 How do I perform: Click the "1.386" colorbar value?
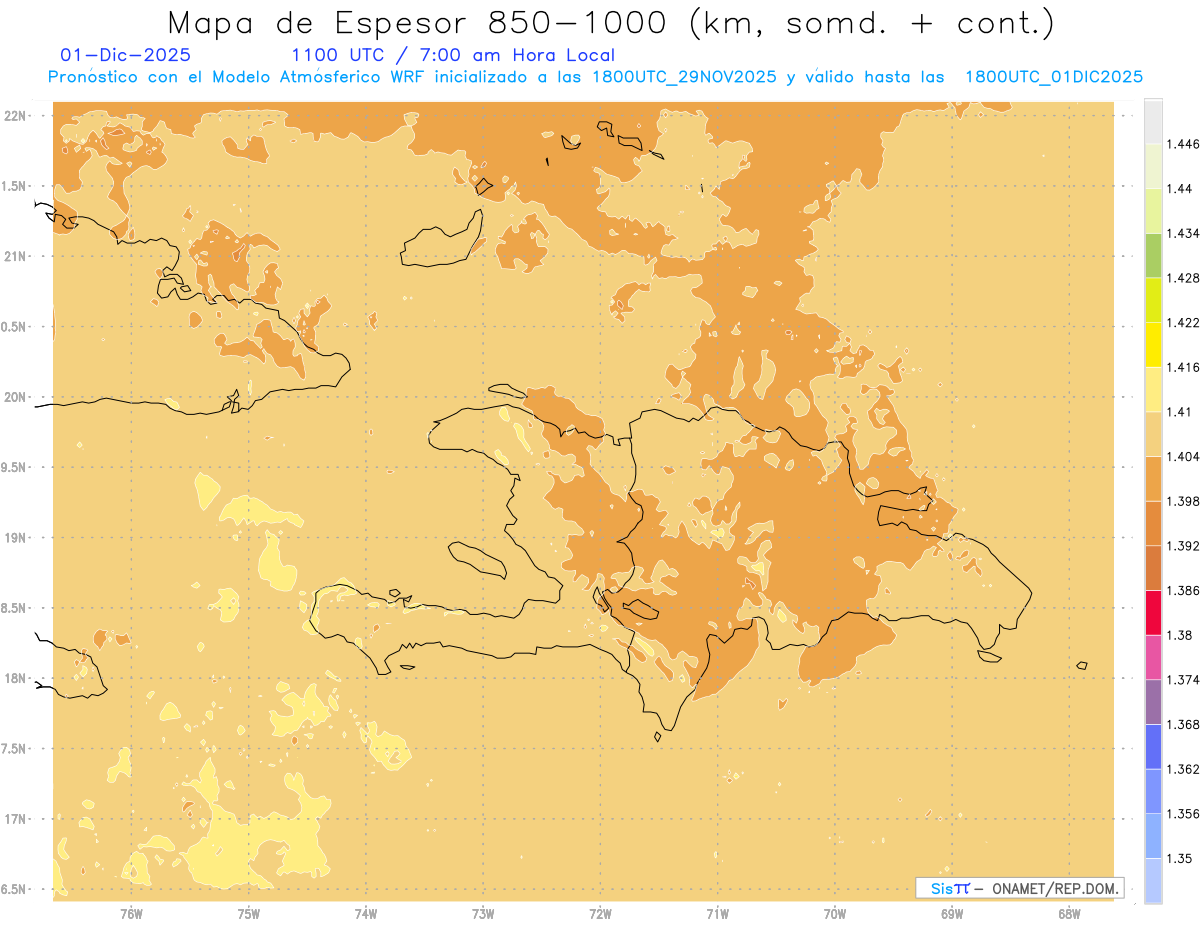[x=1183, y=591]
